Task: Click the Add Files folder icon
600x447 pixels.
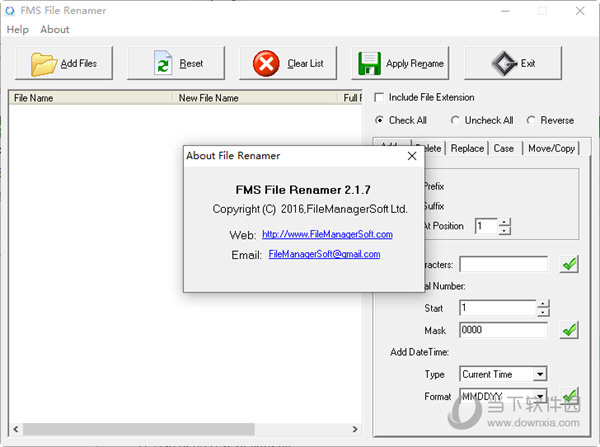Action: coord(43,64)
